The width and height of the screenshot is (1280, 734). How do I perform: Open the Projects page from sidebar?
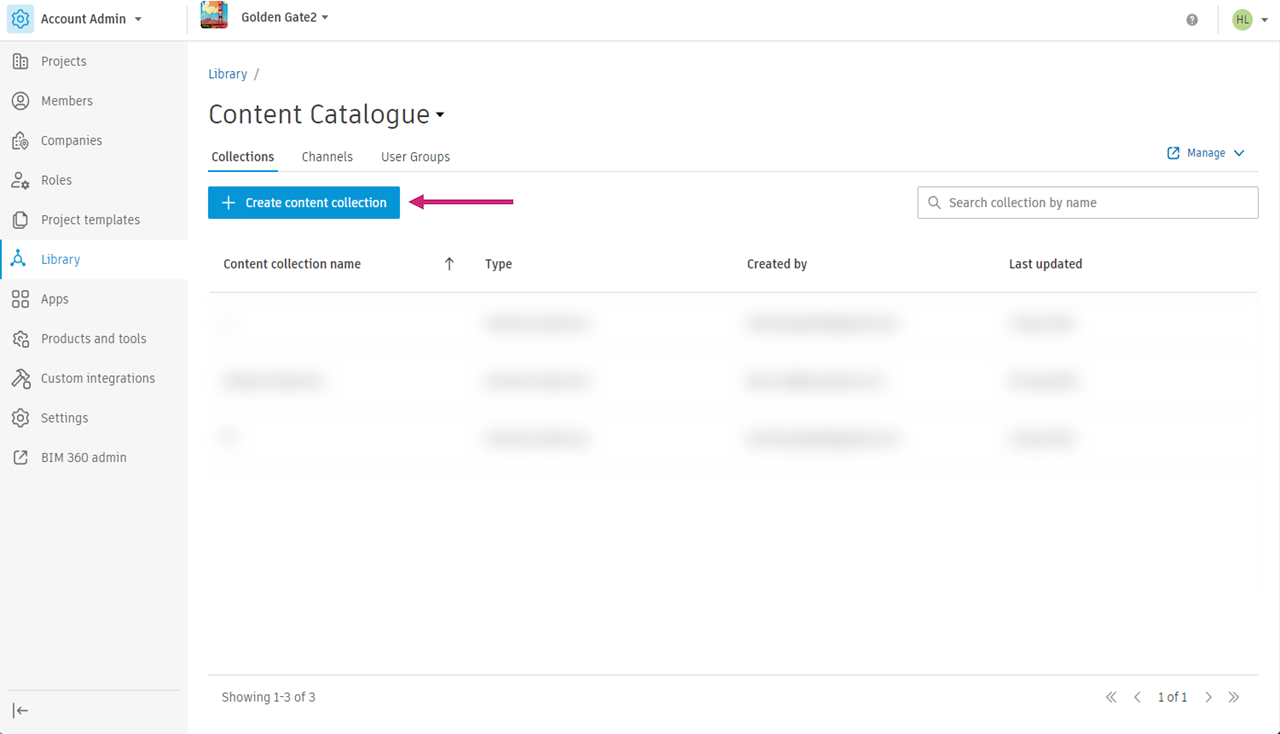63,61
